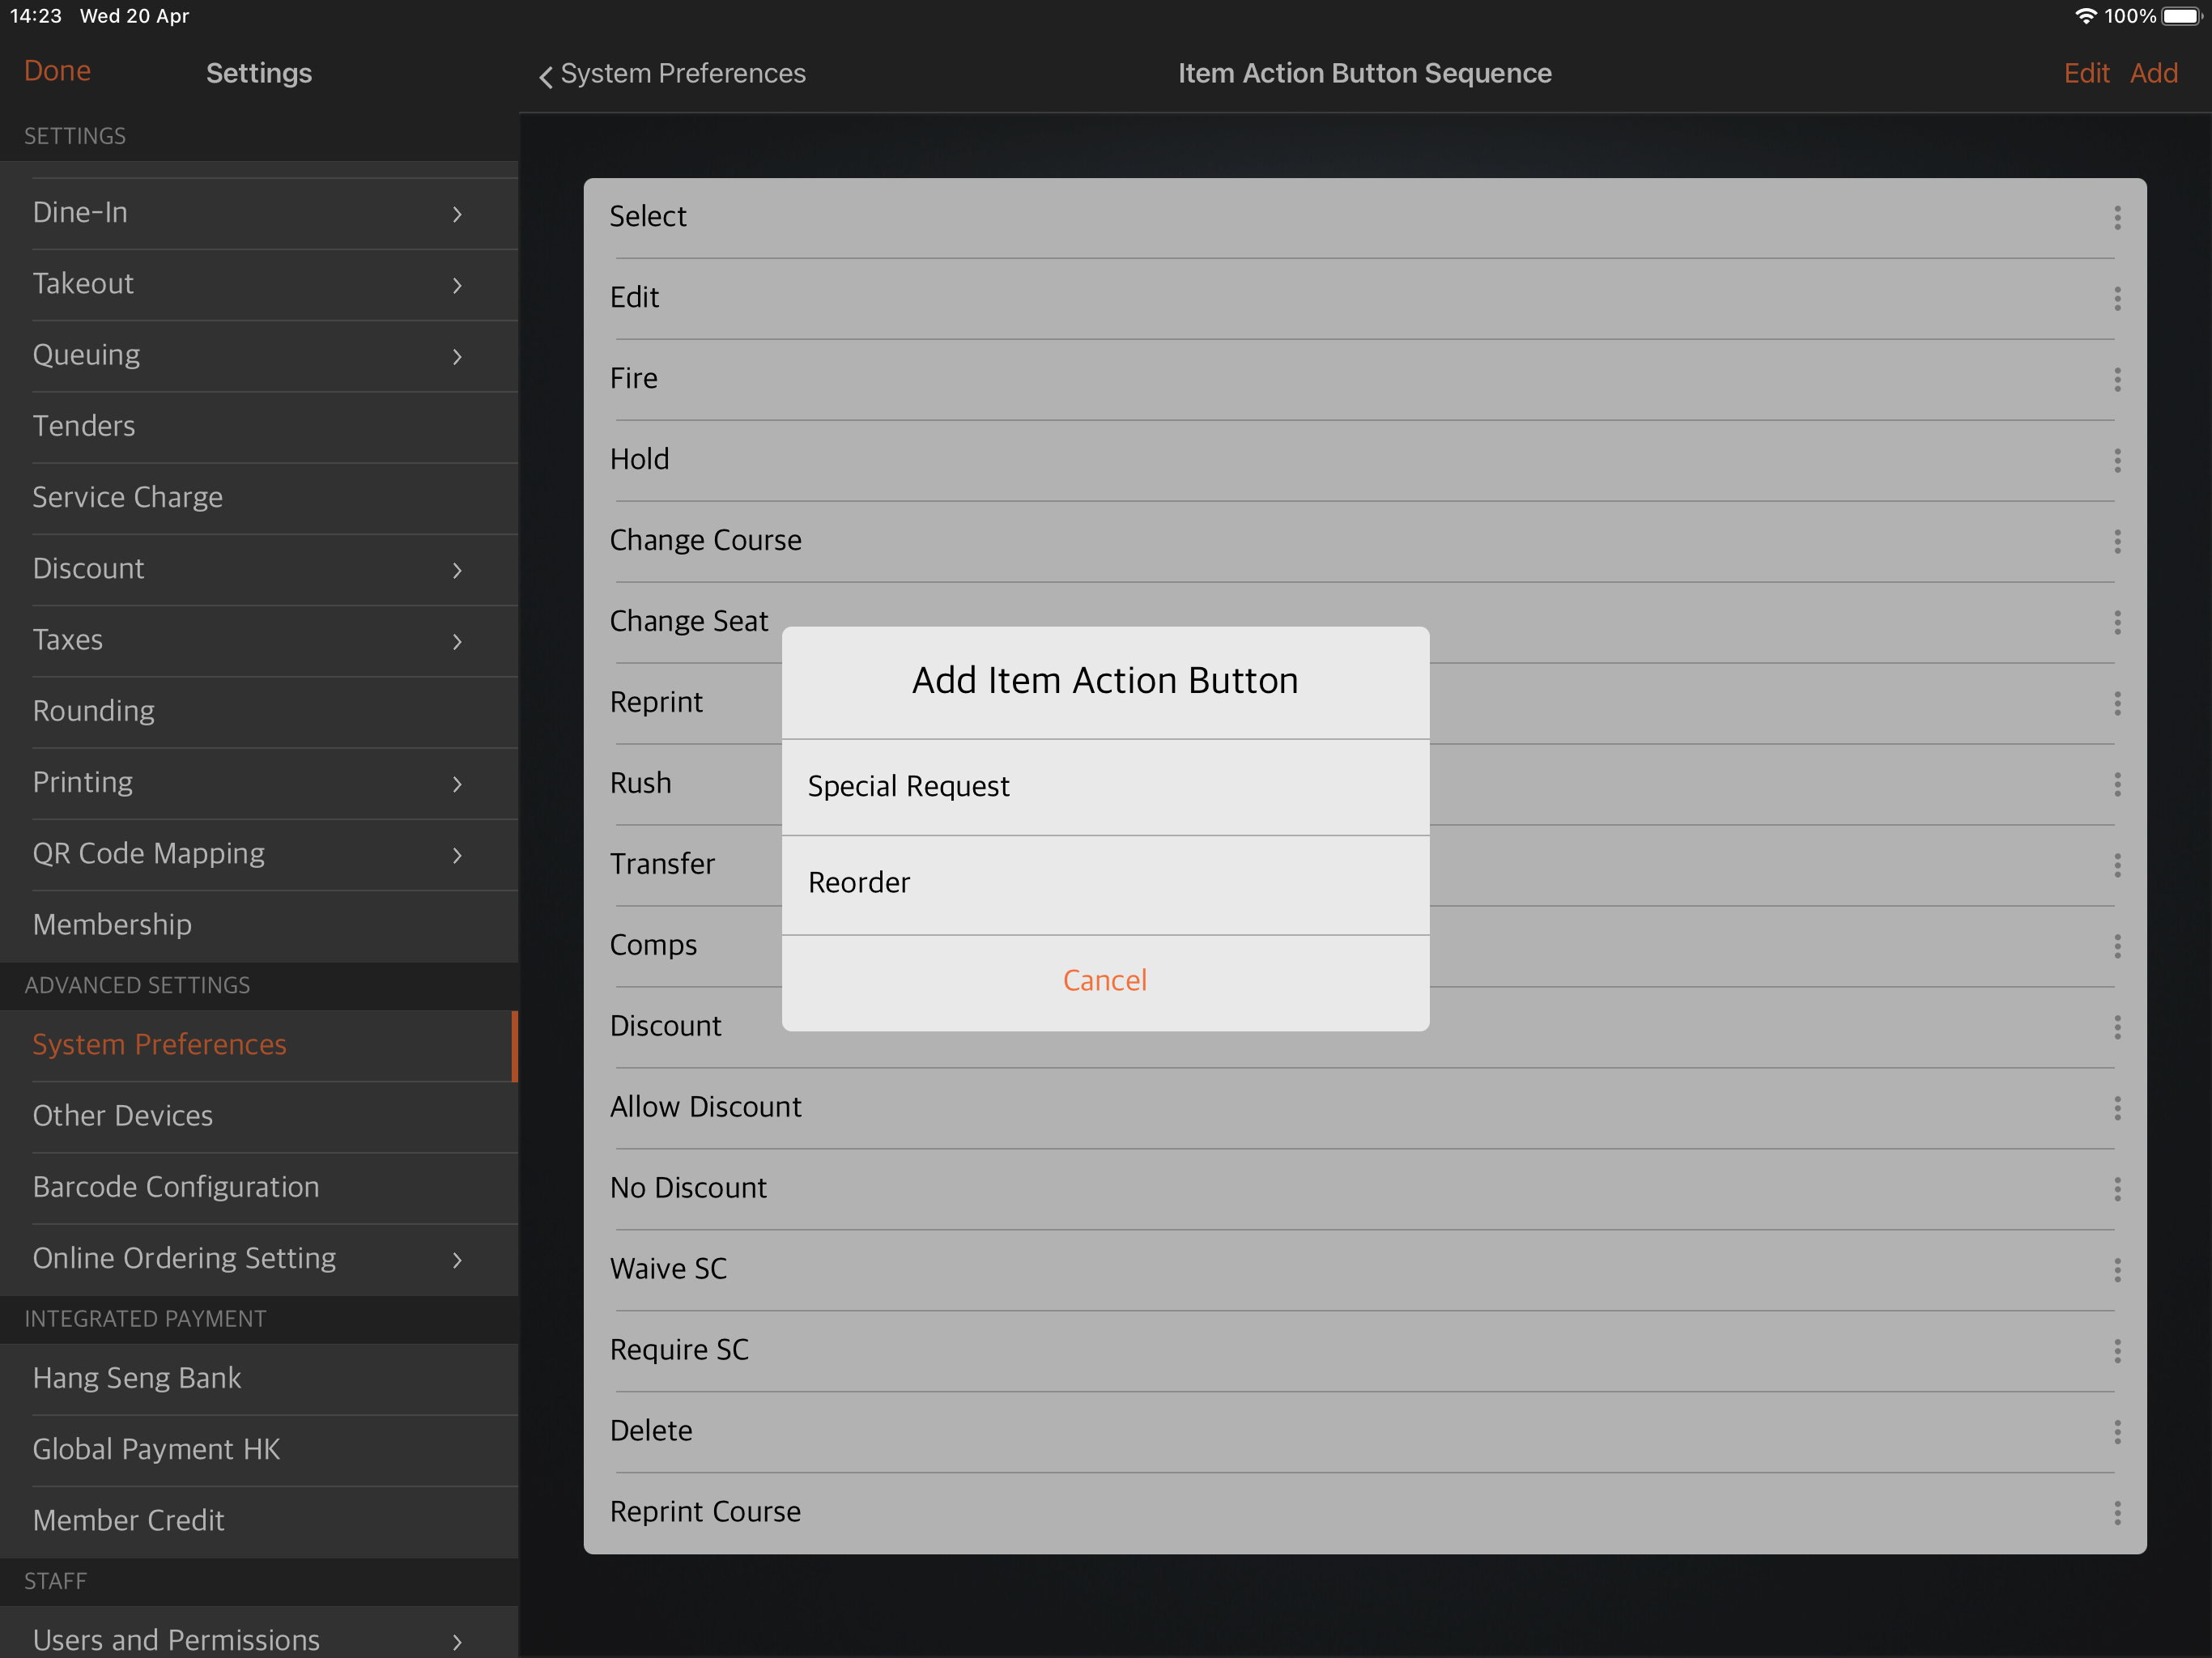Image resolution: width=2212 pixels, height=1658 pixels.
Task: Click the three-dot handle on Allow Discount row
Action: point(2117,1108)
